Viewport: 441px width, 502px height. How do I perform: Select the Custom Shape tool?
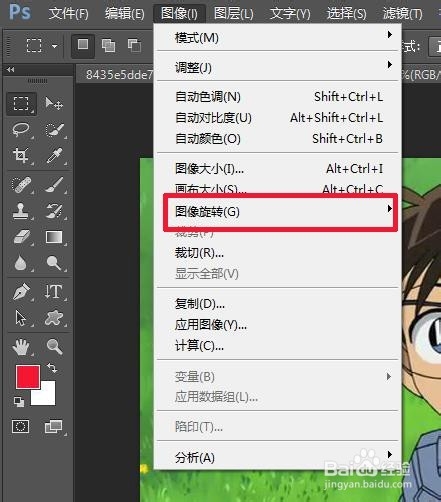pyautogui.click(x=54, y=318)
